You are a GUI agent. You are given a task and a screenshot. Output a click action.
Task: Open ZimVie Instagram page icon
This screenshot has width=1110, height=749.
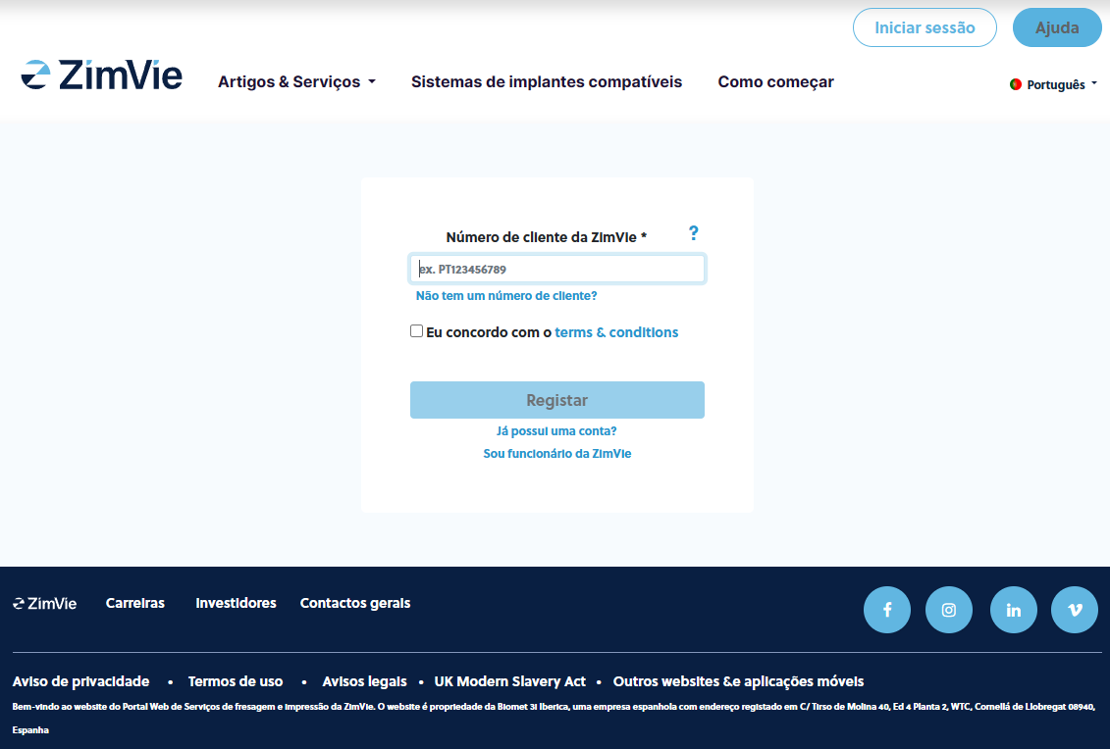coord(949,610)
